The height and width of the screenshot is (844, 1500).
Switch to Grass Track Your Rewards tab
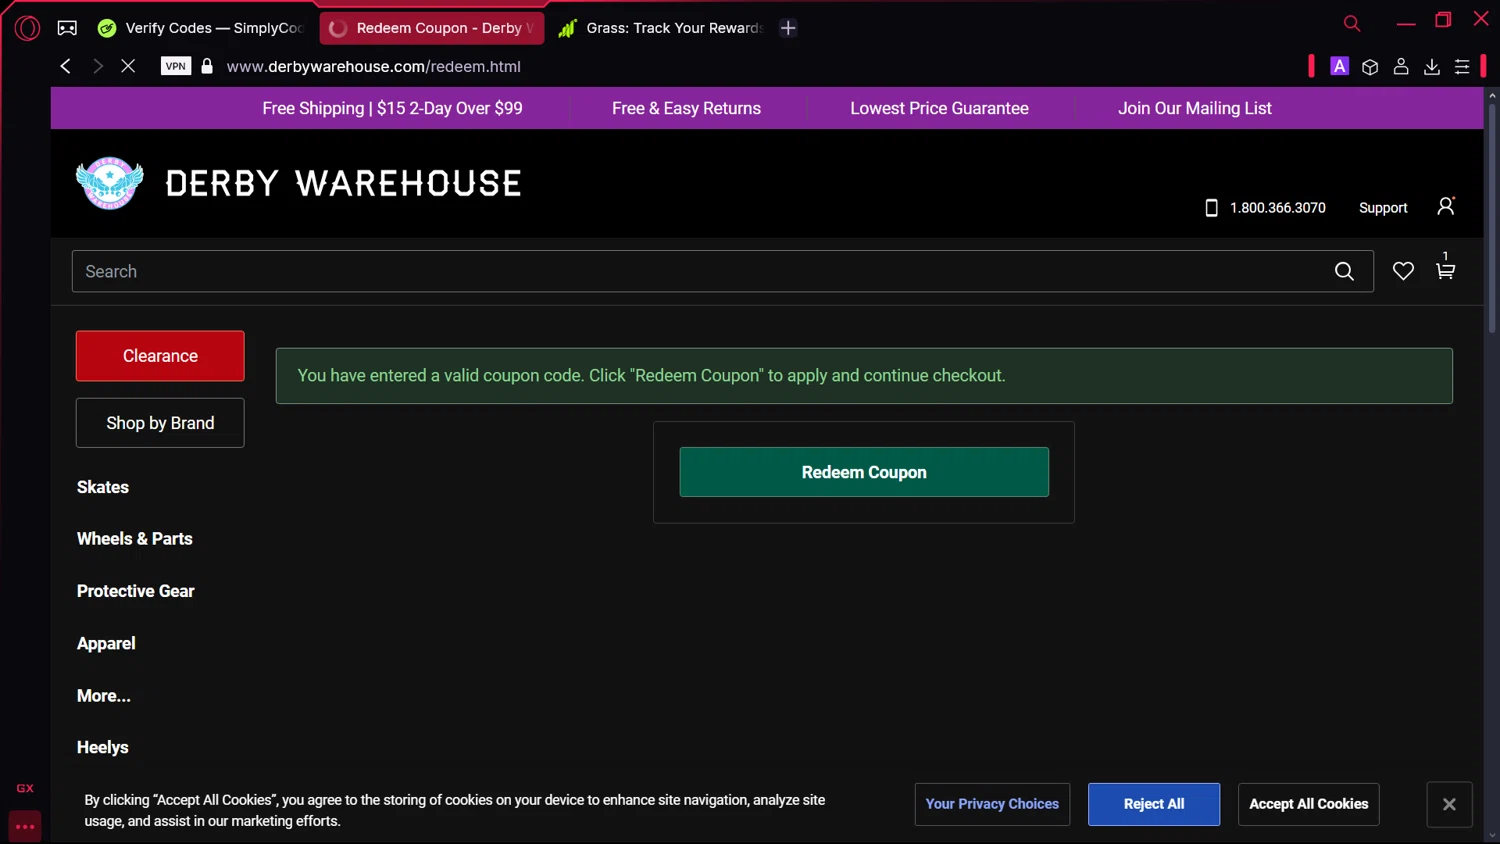point(661,28)
